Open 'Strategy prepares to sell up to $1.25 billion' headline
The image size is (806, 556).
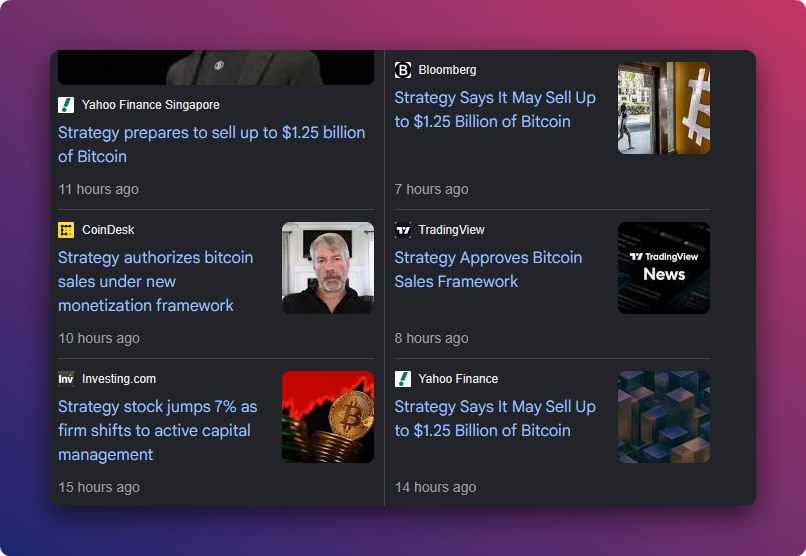[211, 144]
